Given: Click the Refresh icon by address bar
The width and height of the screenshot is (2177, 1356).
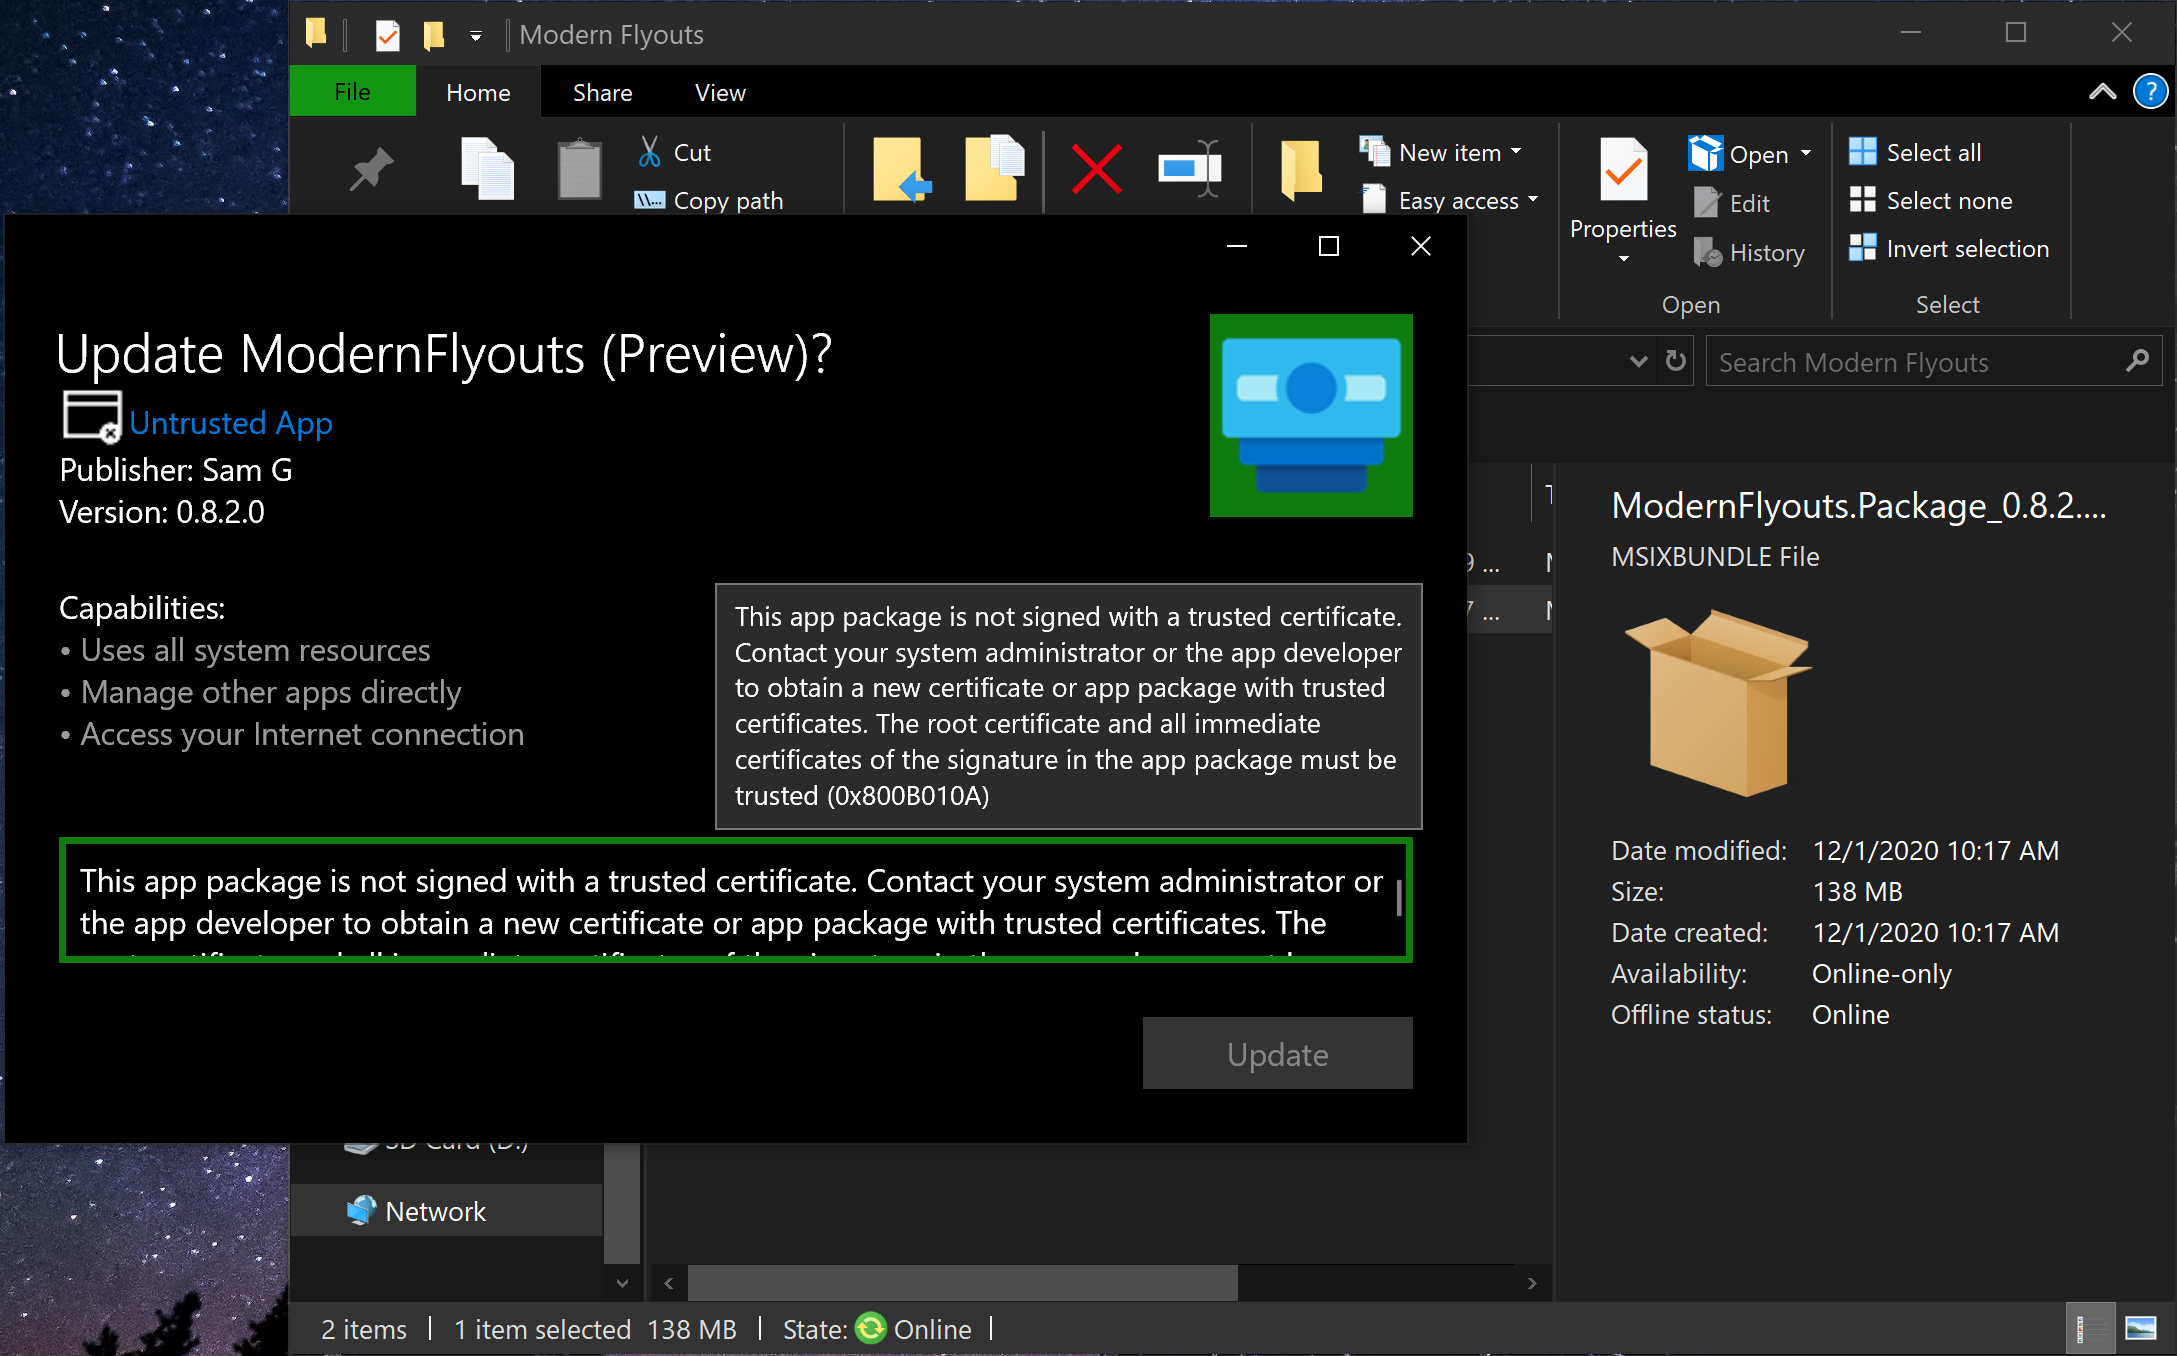Looking at the screenshot, I should pyautogui.click(x=1676, y=360).
